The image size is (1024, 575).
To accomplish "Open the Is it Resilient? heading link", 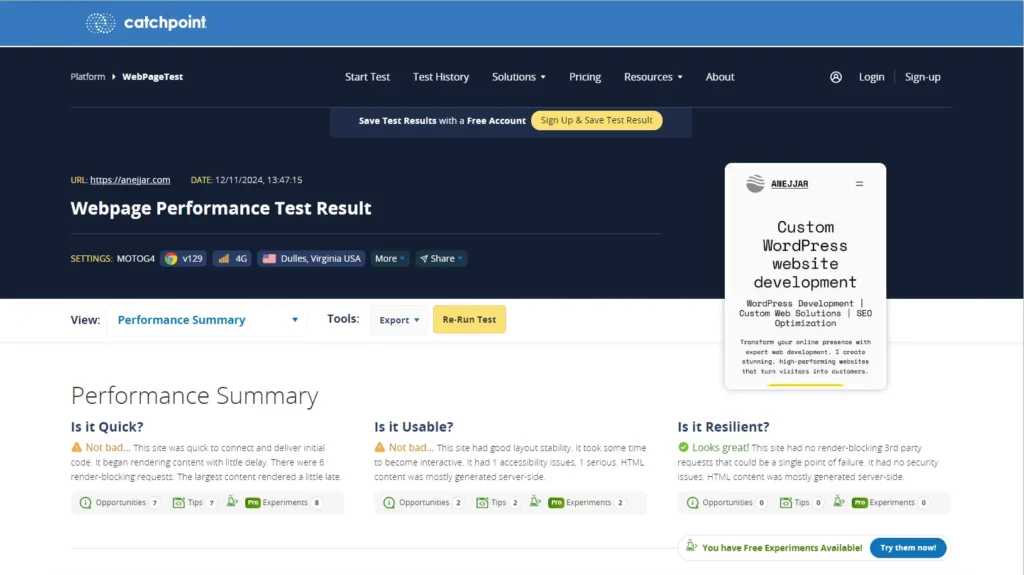I will (723, 427).
